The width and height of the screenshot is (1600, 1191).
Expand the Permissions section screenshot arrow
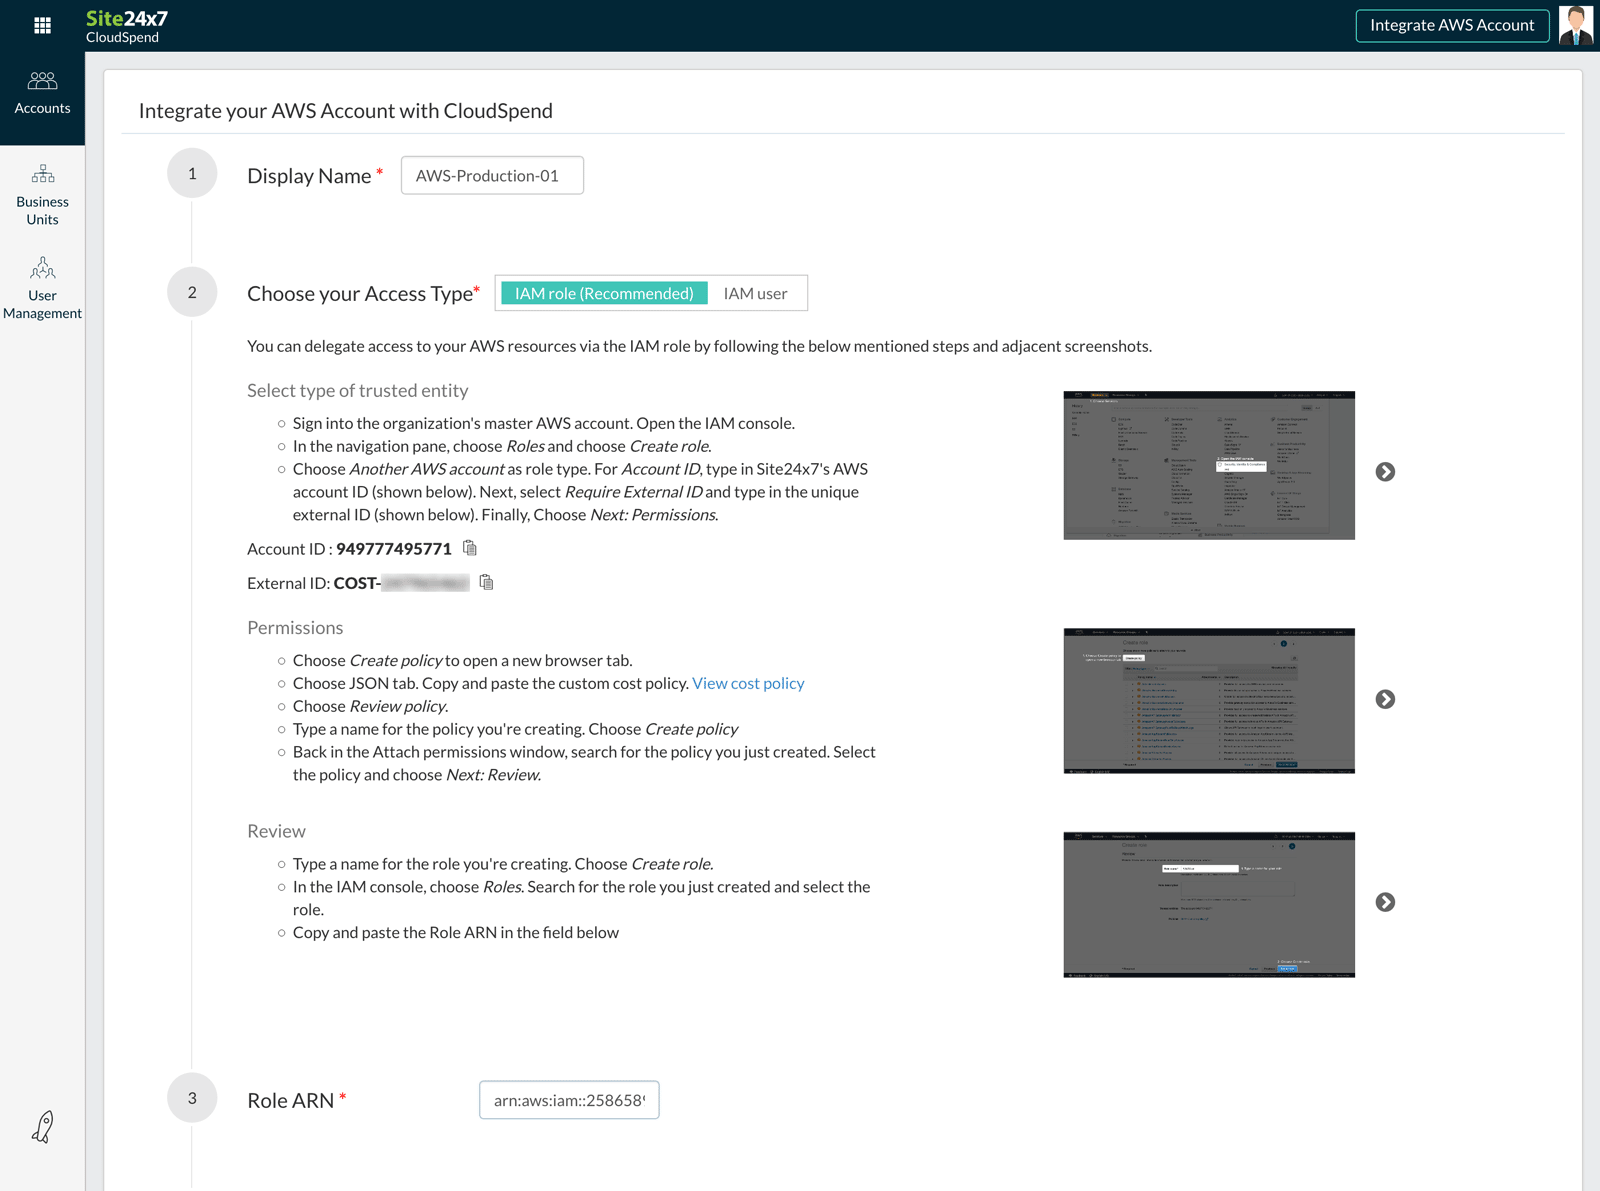point(1385,700)
